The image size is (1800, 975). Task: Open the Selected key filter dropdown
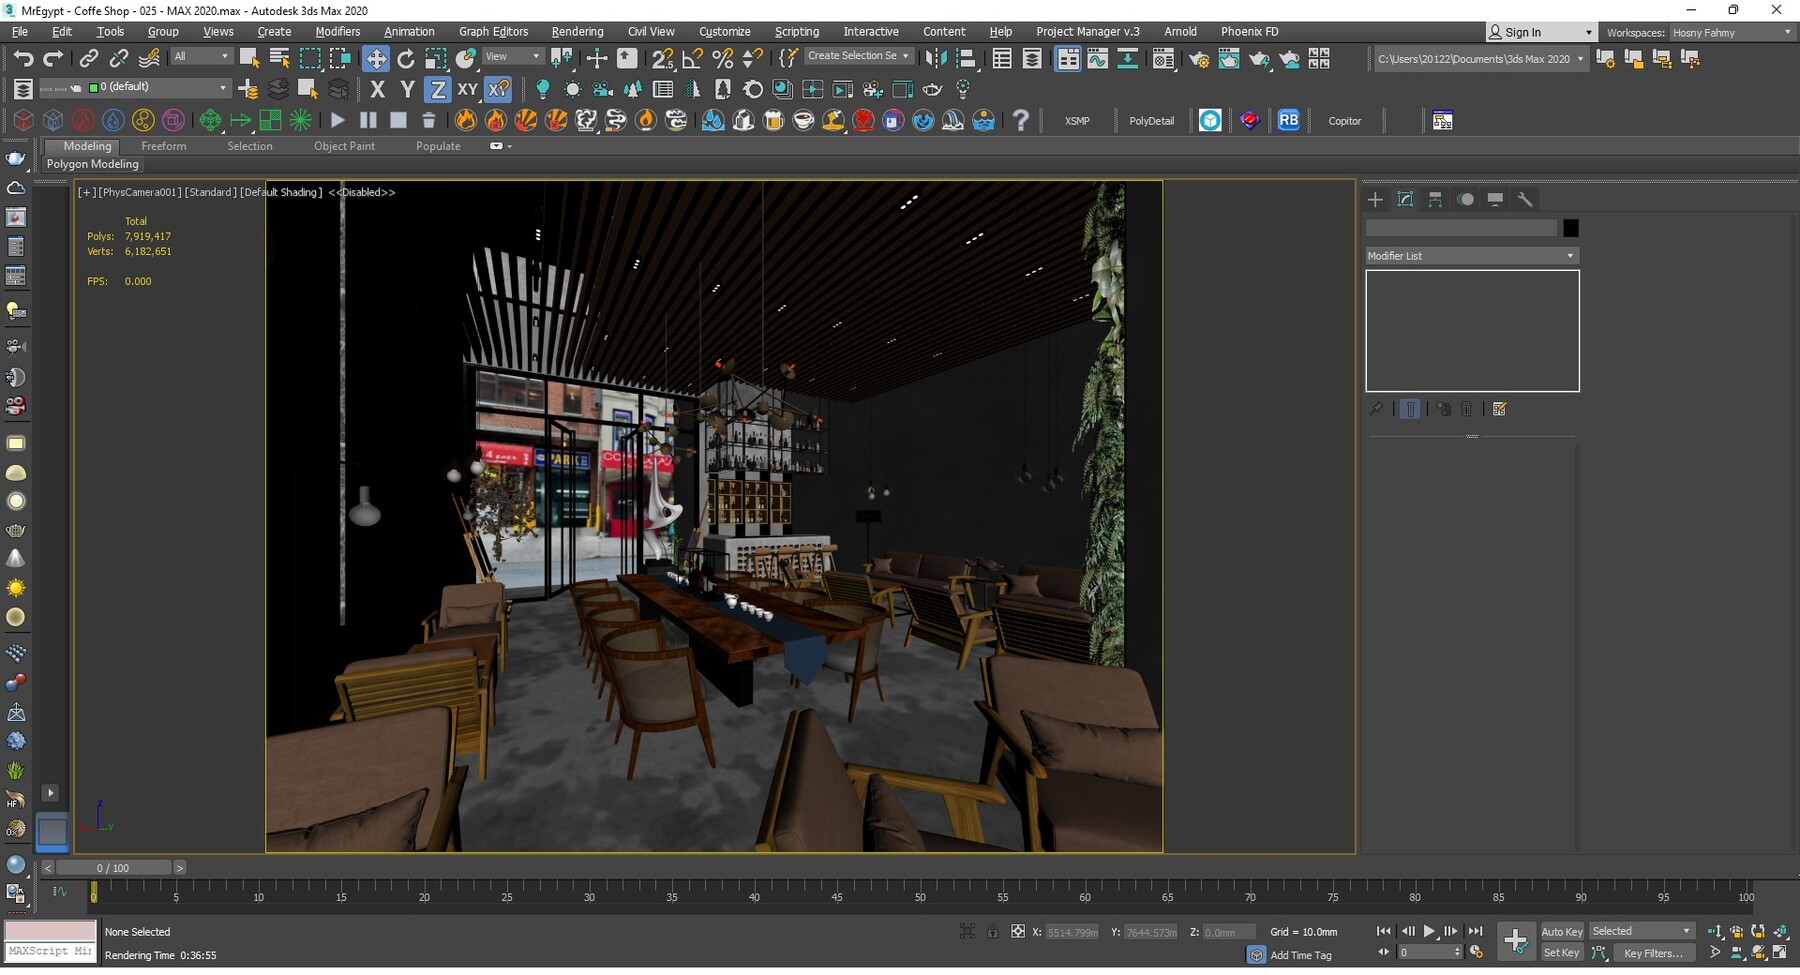(1687, 931)
